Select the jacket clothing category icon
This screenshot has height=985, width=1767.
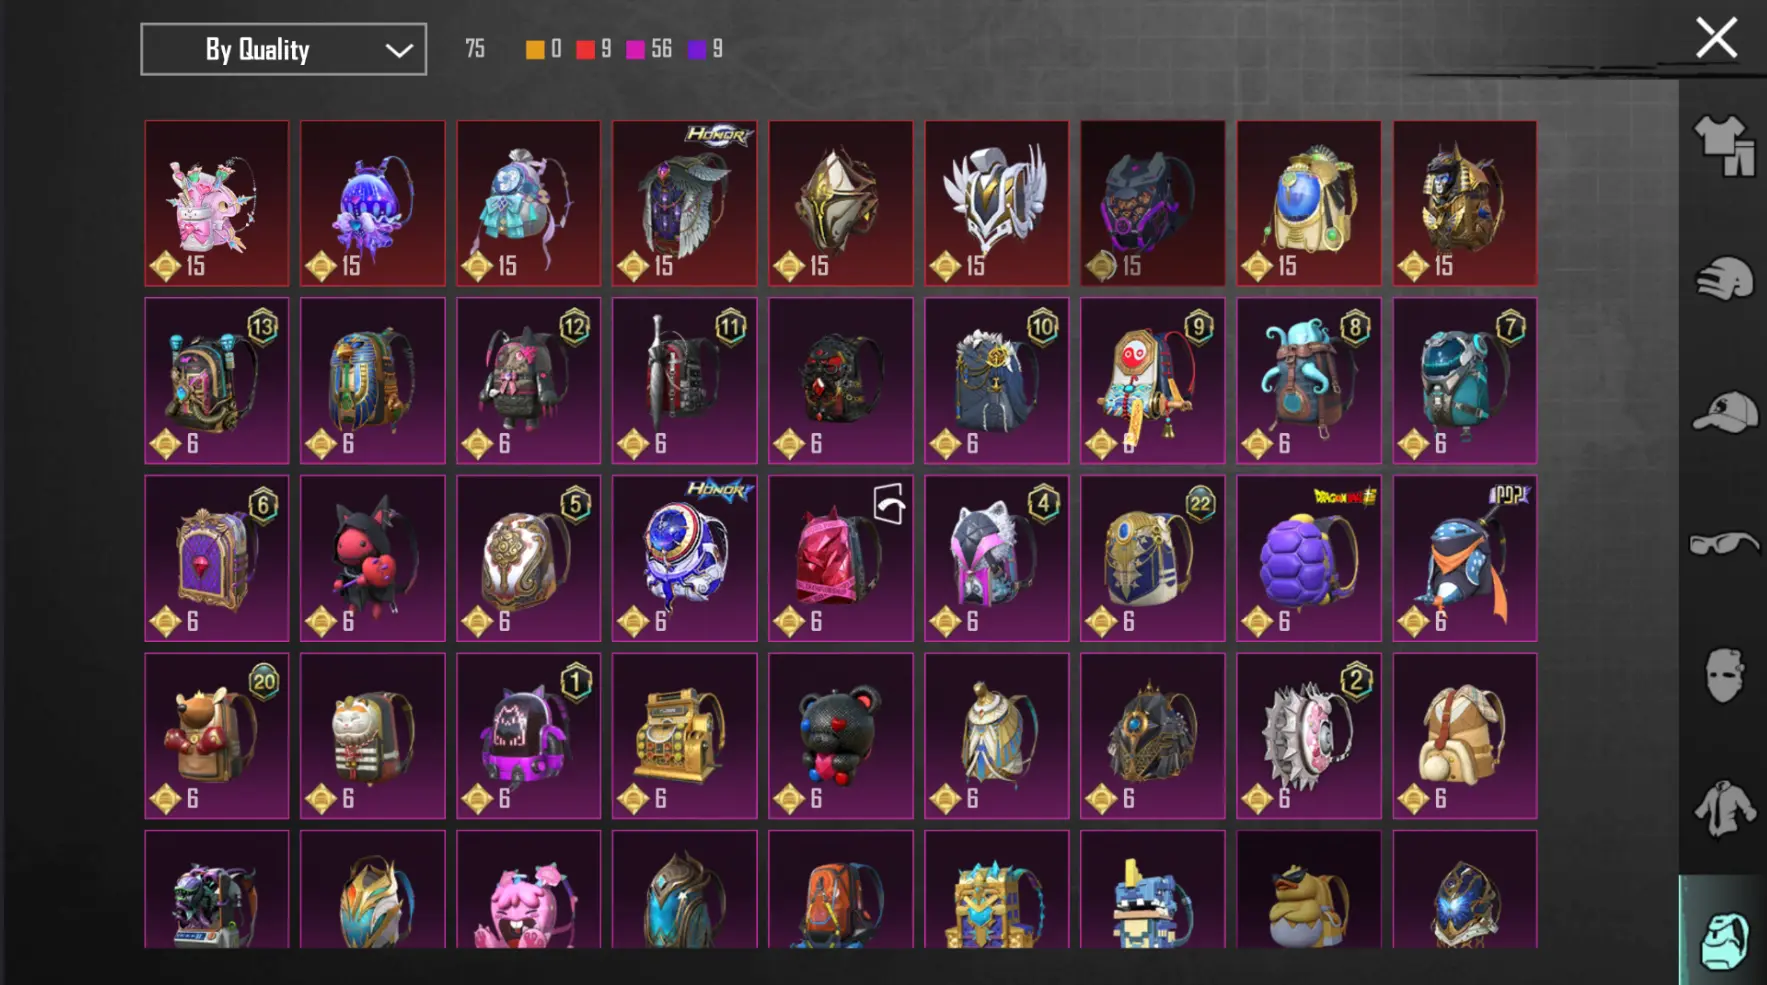[x=1724, y=807]
